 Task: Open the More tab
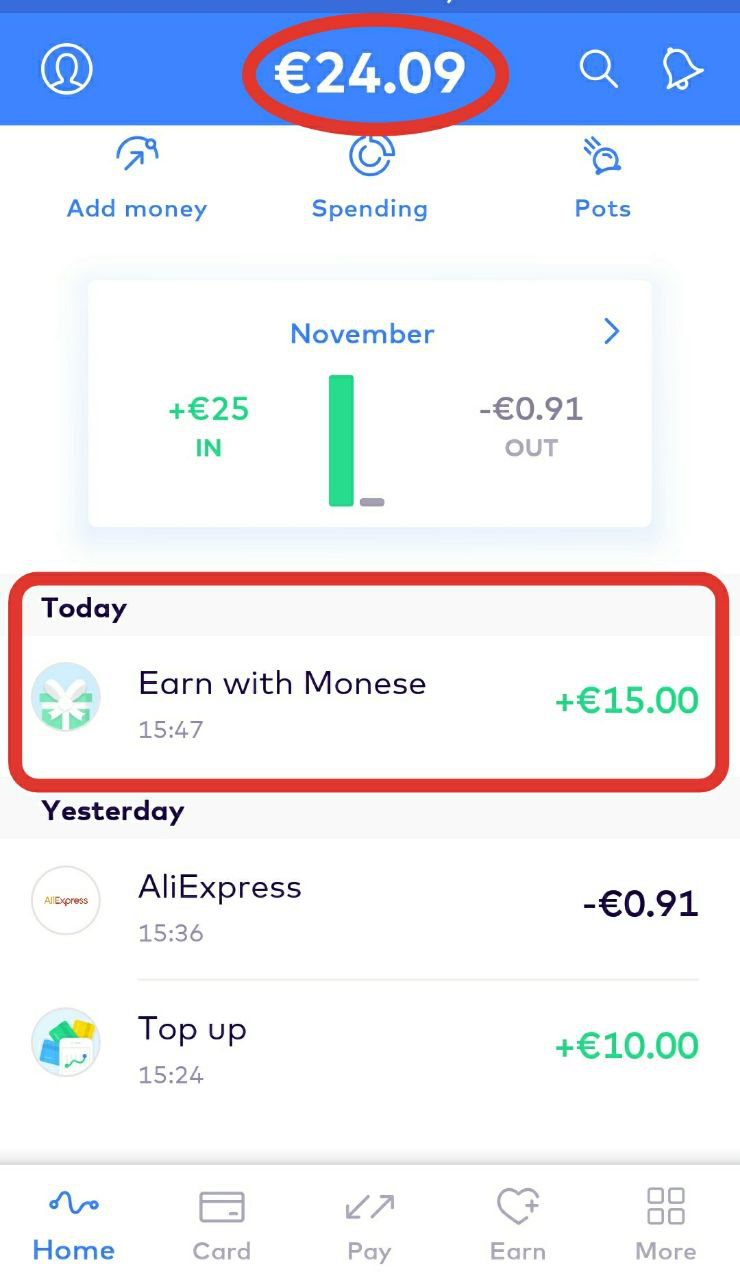(666, 1225)
